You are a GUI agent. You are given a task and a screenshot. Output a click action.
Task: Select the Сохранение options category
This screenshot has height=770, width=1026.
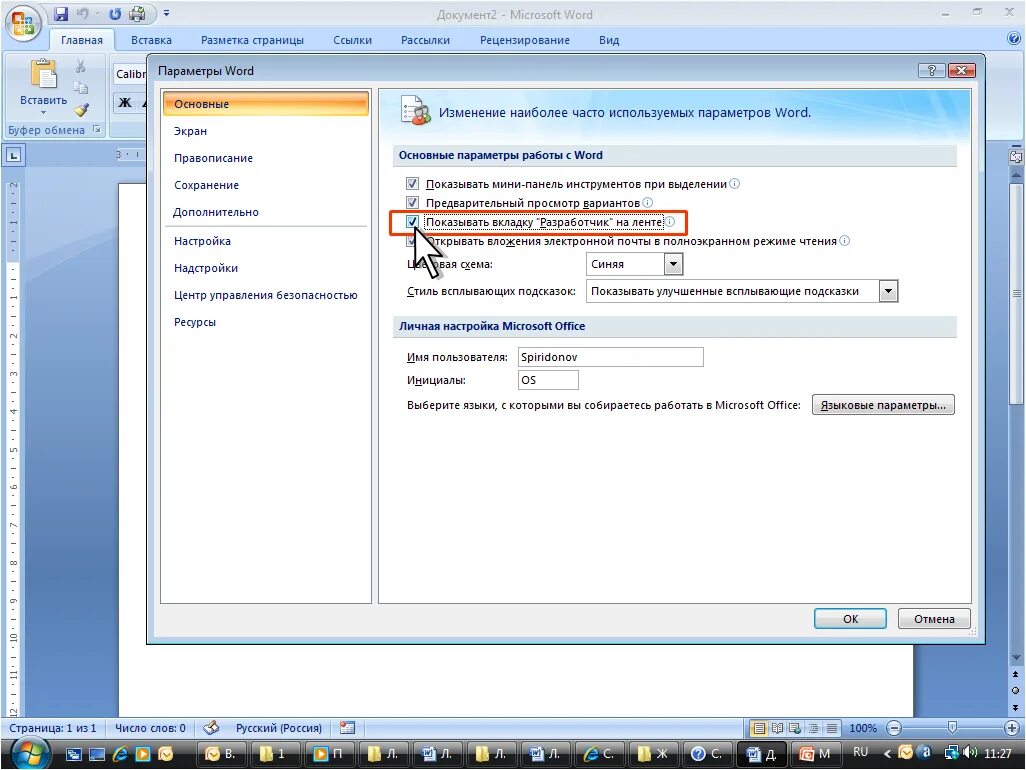(x=266, y=185)
